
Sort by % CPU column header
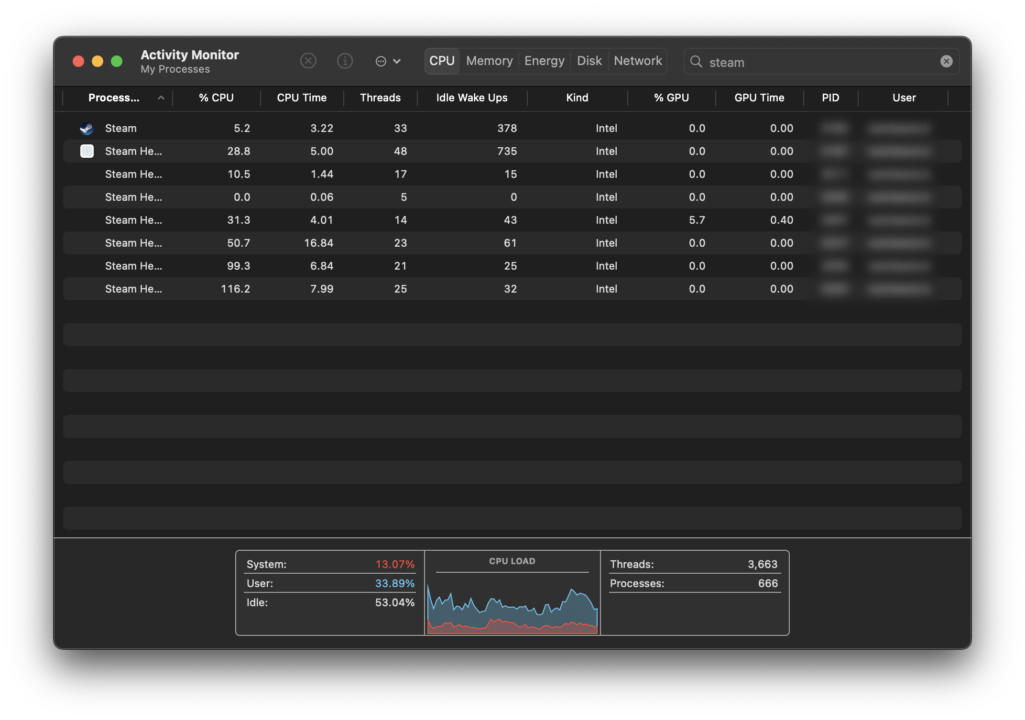point(216,97)
